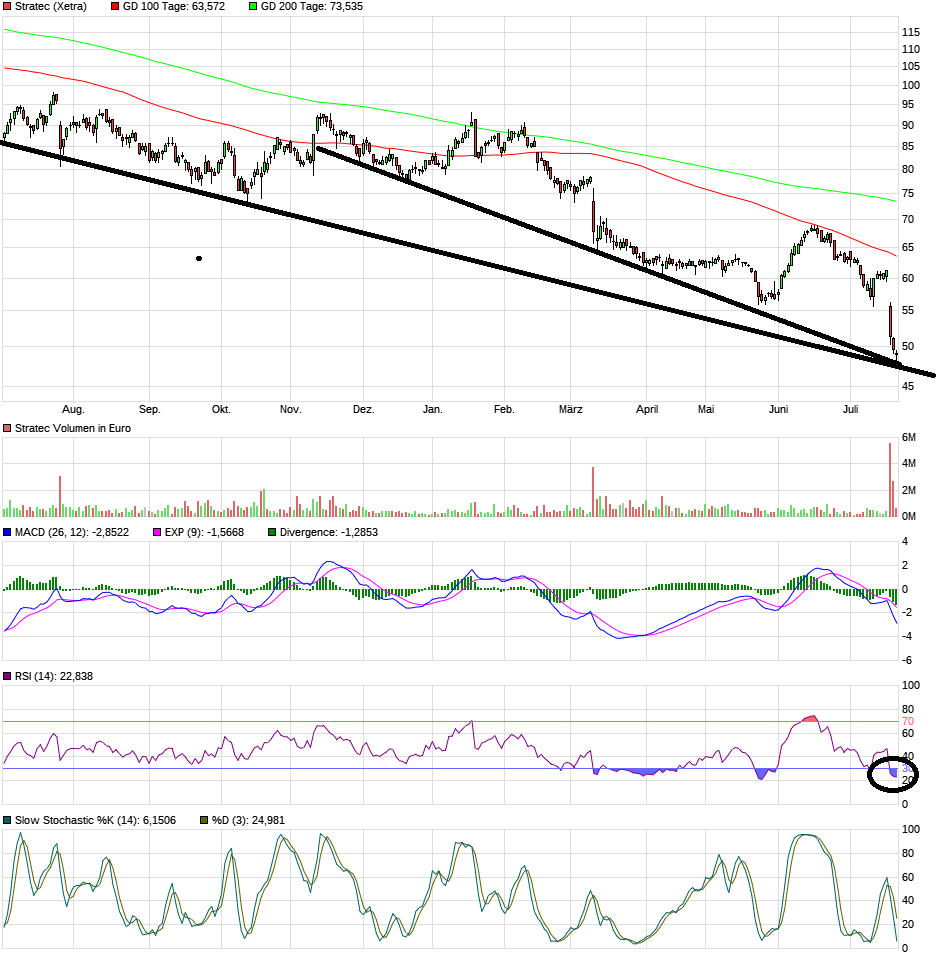Image resolution: width=940 pixels, height=958 pixels.
Task: Click the 'GD 200 Tage: 73,535' label
Action: (x=312, y=7)
